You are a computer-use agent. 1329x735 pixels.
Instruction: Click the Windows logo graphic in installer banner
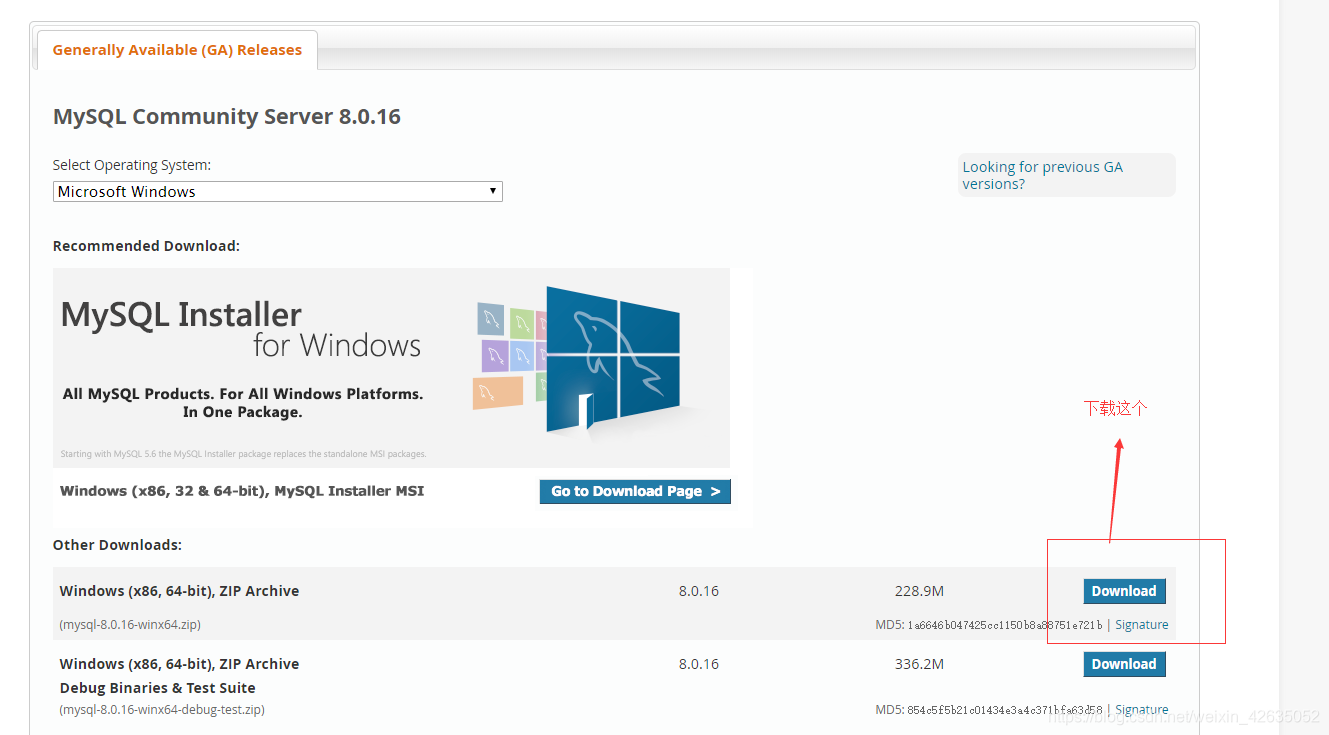point(613,360)
